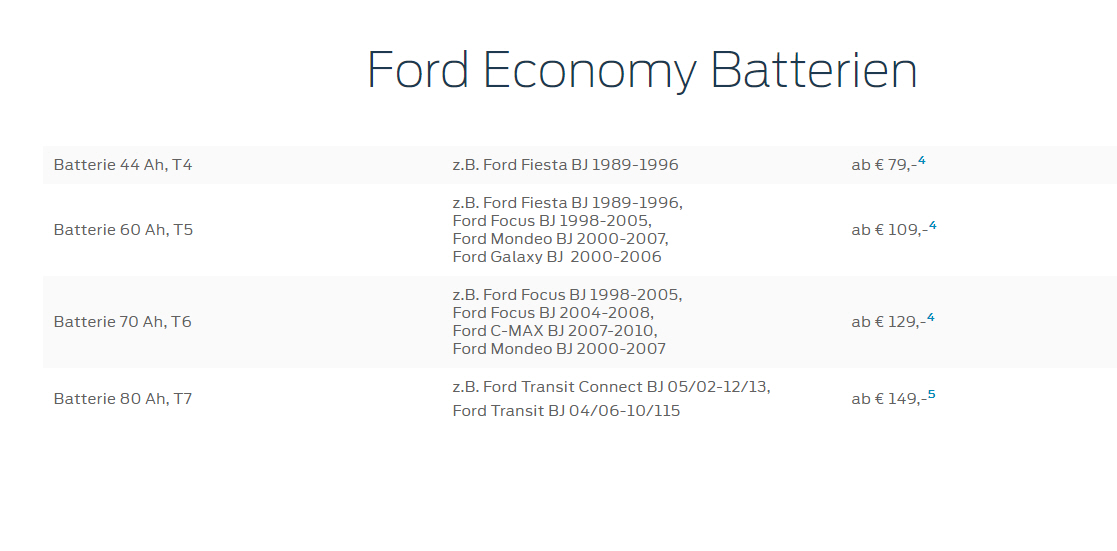
Task: Select the Batterie 44 Ah, T4 cell
Action: tap(123, 165)
